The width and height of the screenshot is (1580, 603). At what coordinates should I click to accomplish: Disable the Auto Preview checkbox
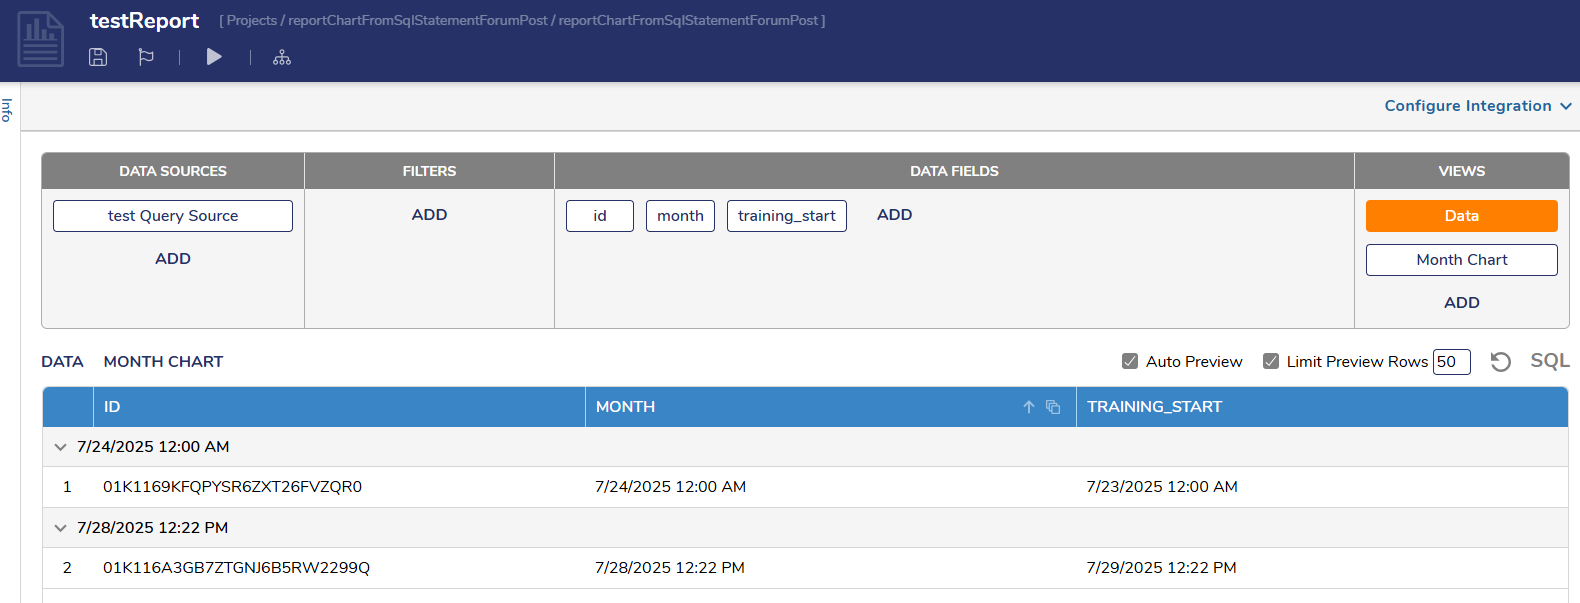[x=1130, y=362]
